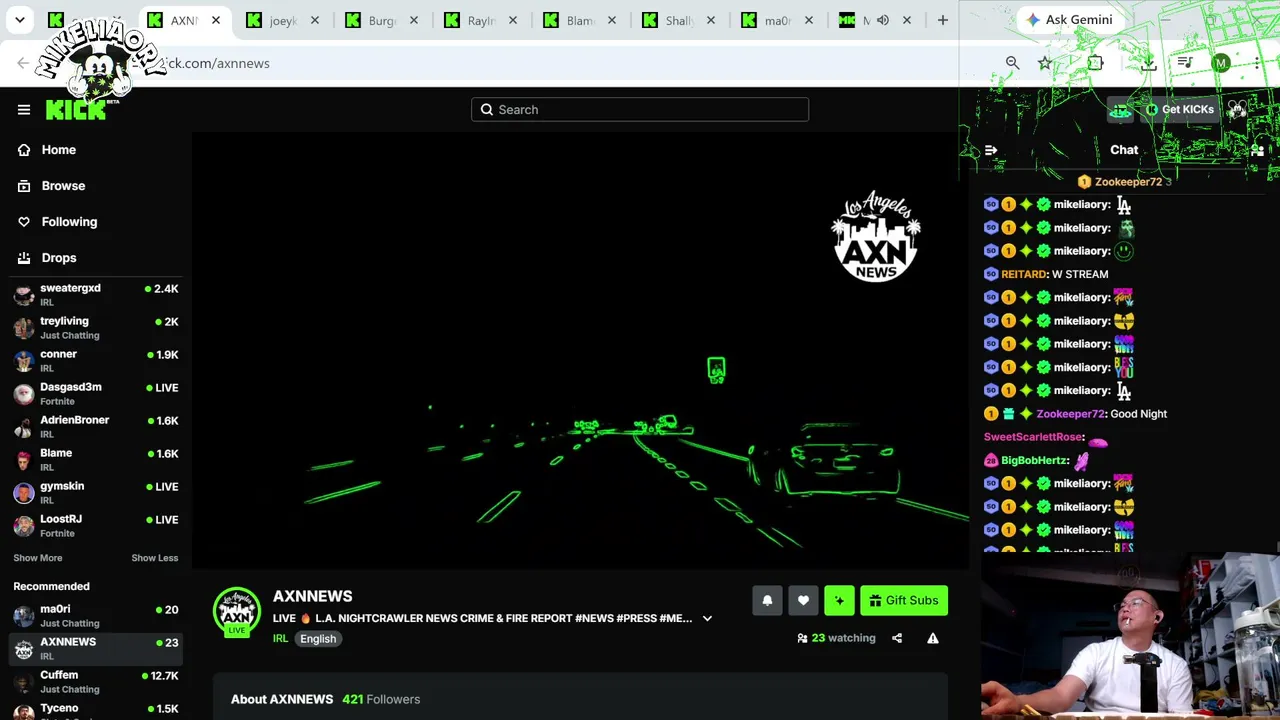The height and width of the screenshot is (720, 1280).
Task: Go to Kick Home in the sidebar
Action: point(59,150)
